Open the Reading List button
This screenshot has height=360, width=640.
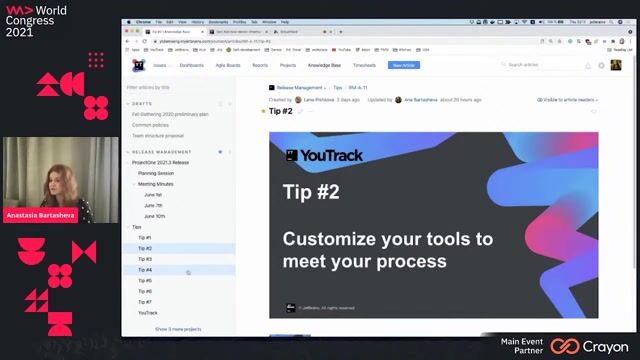tap(620, 50)
